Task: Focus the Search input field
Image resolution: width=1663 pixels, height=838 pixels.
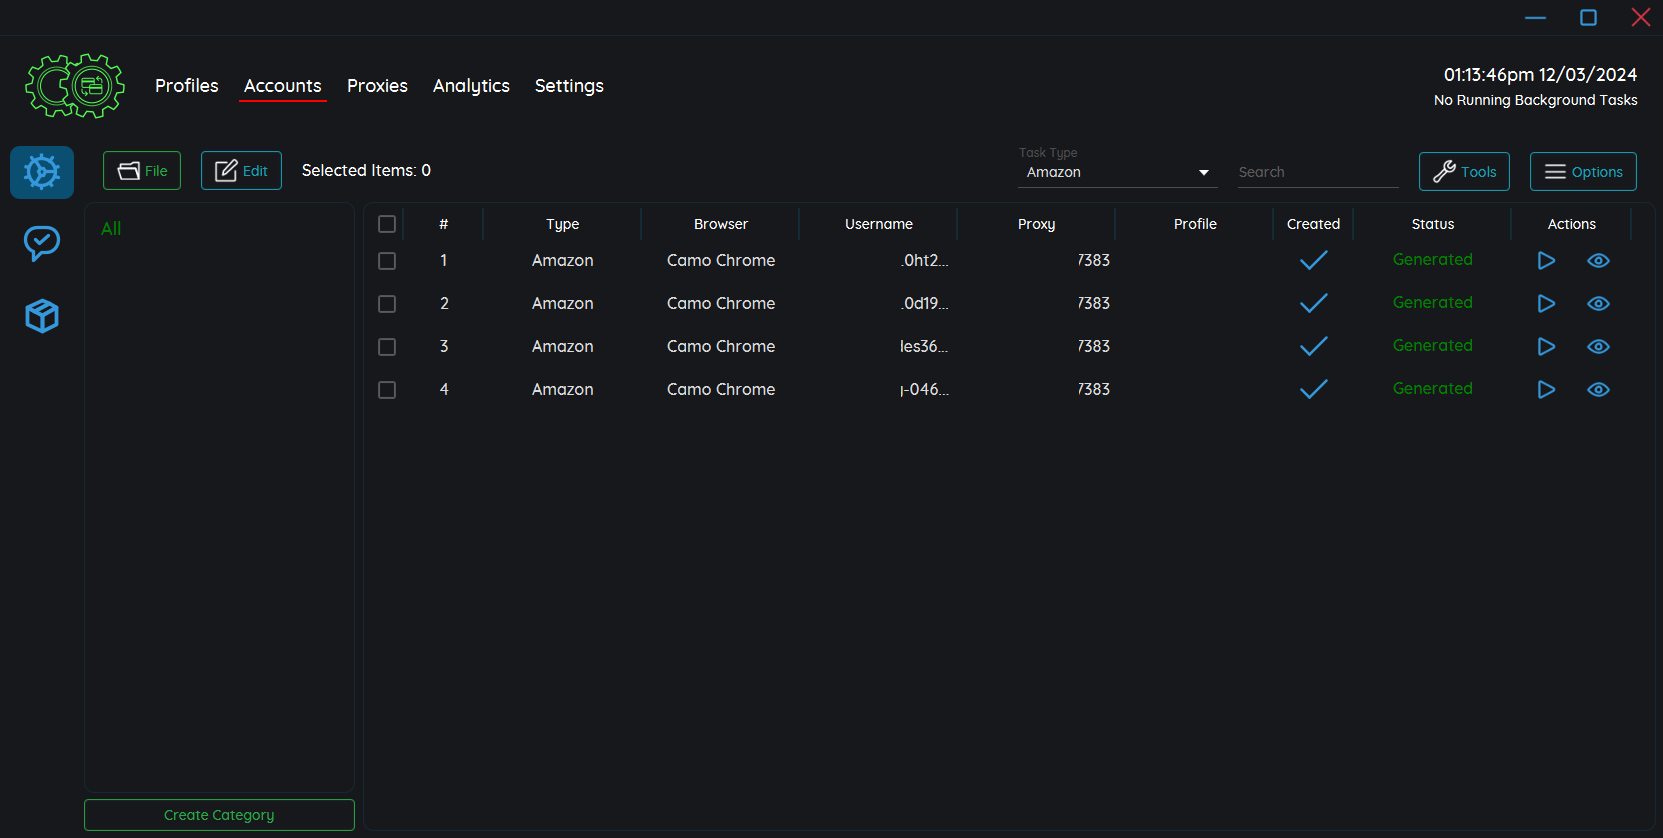Action: (x=1317, y=172)
